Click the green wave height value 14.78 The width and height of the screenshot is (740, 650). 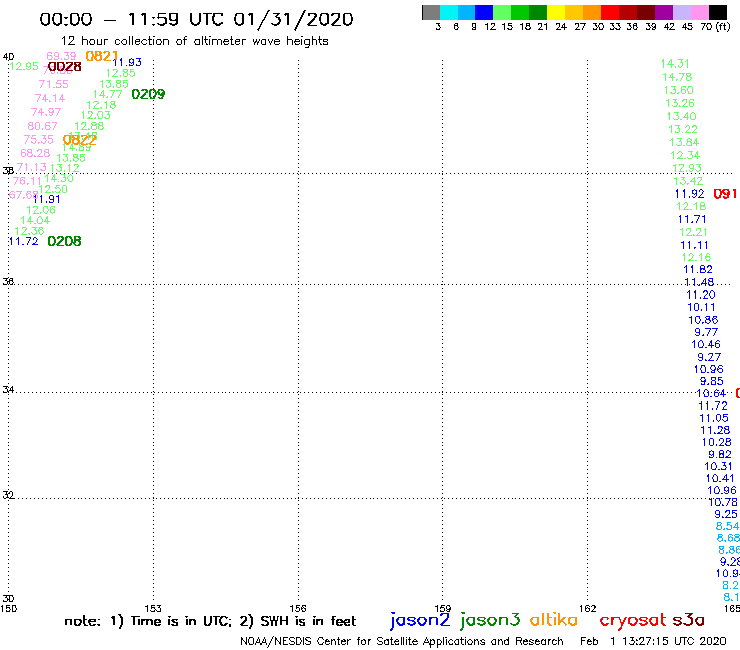(677, 77)
